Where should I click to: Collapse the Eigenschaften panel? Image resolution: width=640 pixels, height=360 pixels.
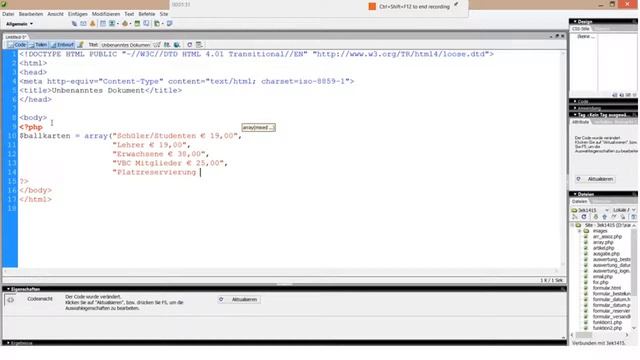(x=8, y=289)
